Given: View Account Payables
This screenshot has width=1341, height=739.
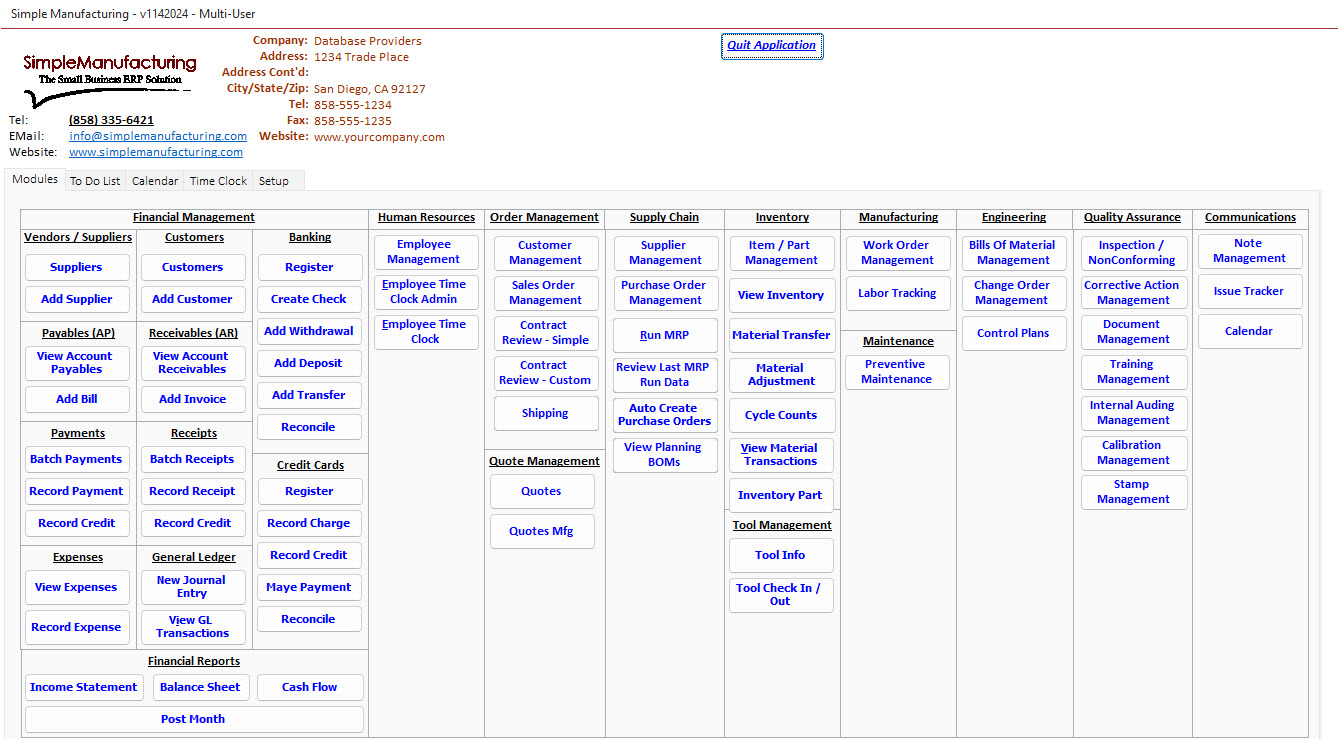Looking at the screenshot, I should click(77, 363).
